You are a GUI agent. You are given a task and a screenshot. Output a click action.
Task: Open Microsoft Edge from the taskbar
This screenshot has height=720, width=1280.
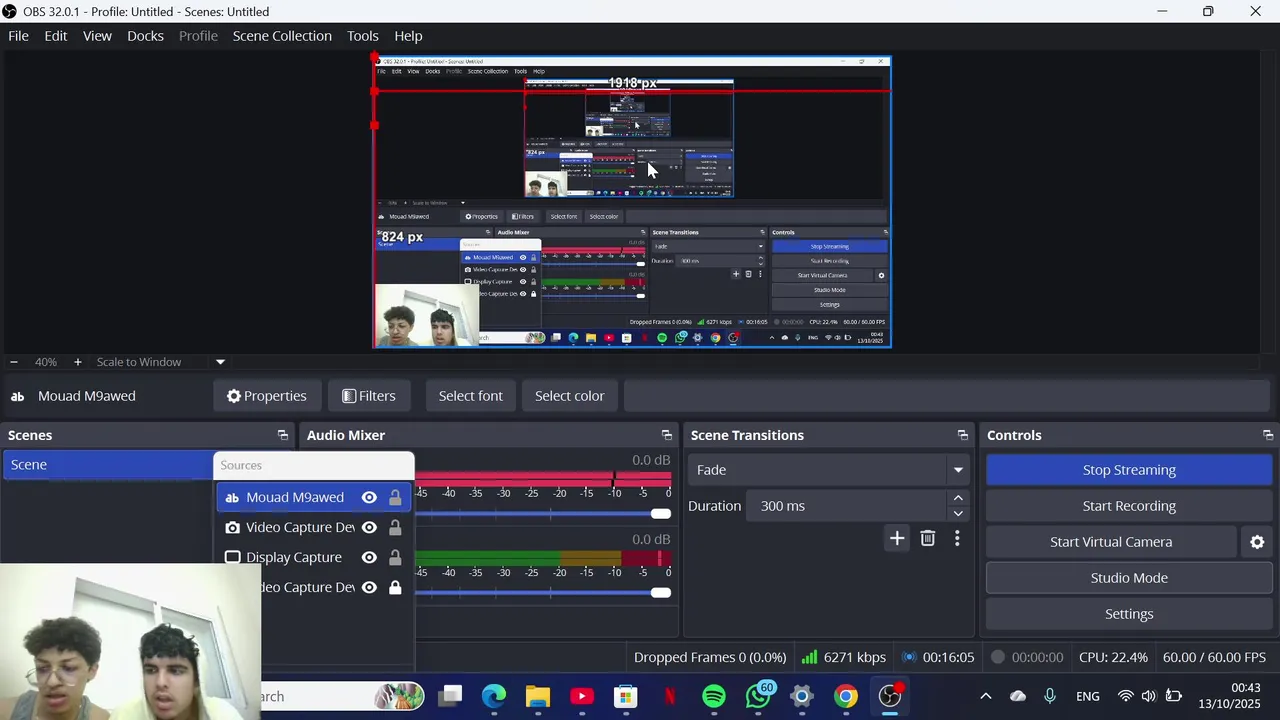tap(494, 696)
